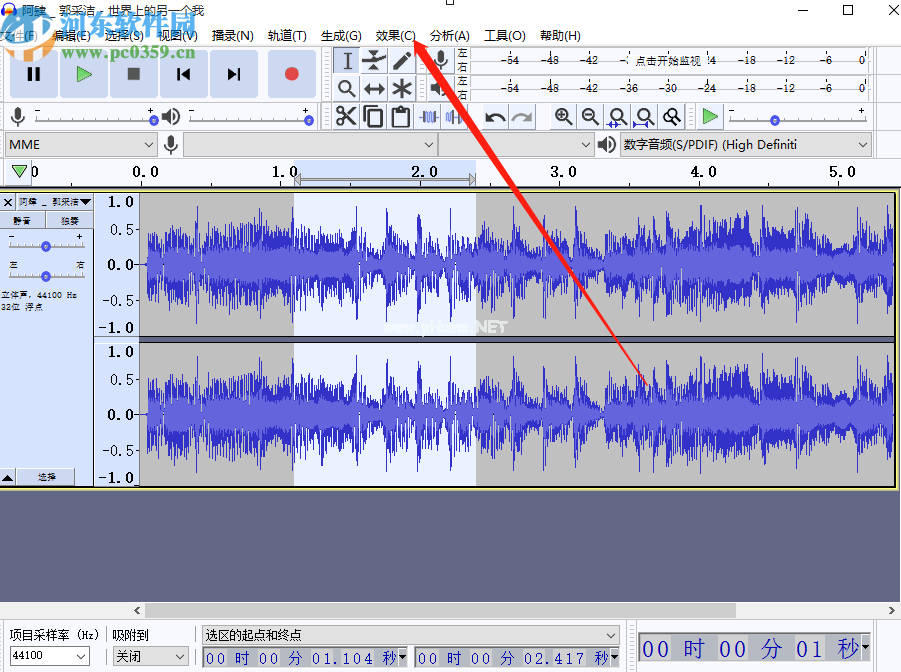Expand the 数字音频(S/PDIF) playback device dropdown
This screenshot has width=901, height=672.
click(746, 145)
